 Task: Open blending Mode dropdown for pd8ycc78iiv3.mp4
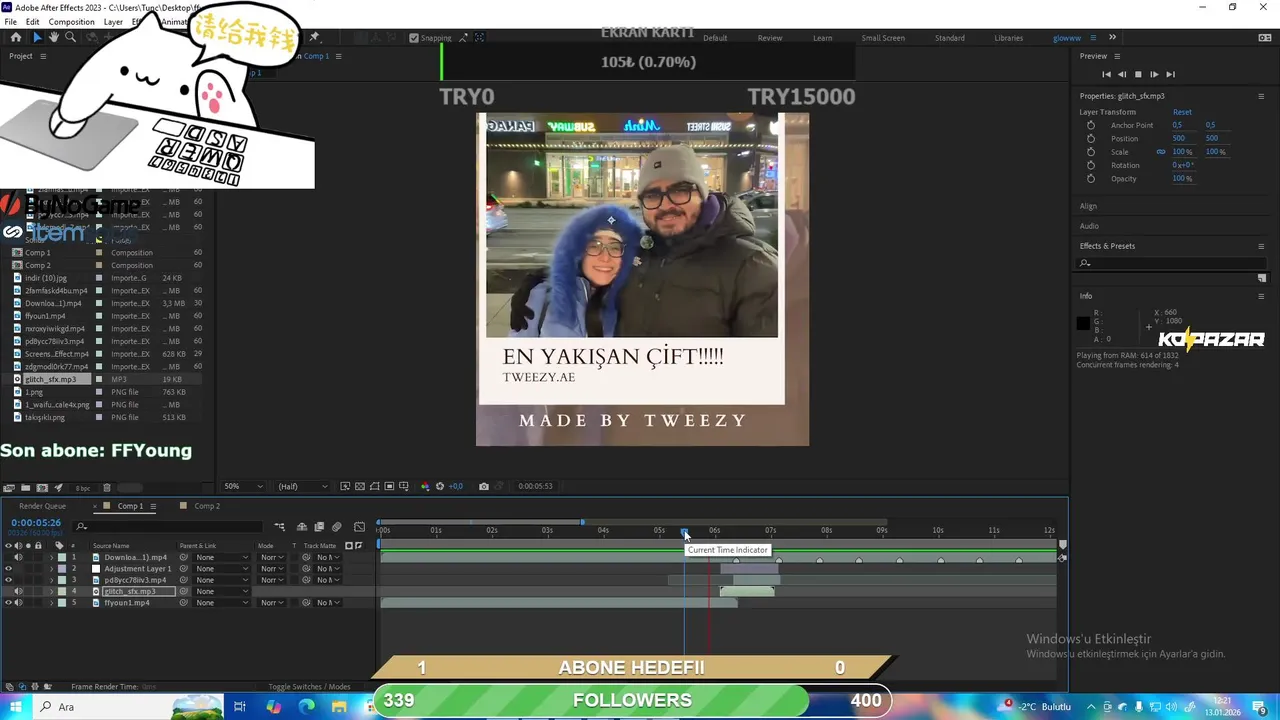(272, 580)
